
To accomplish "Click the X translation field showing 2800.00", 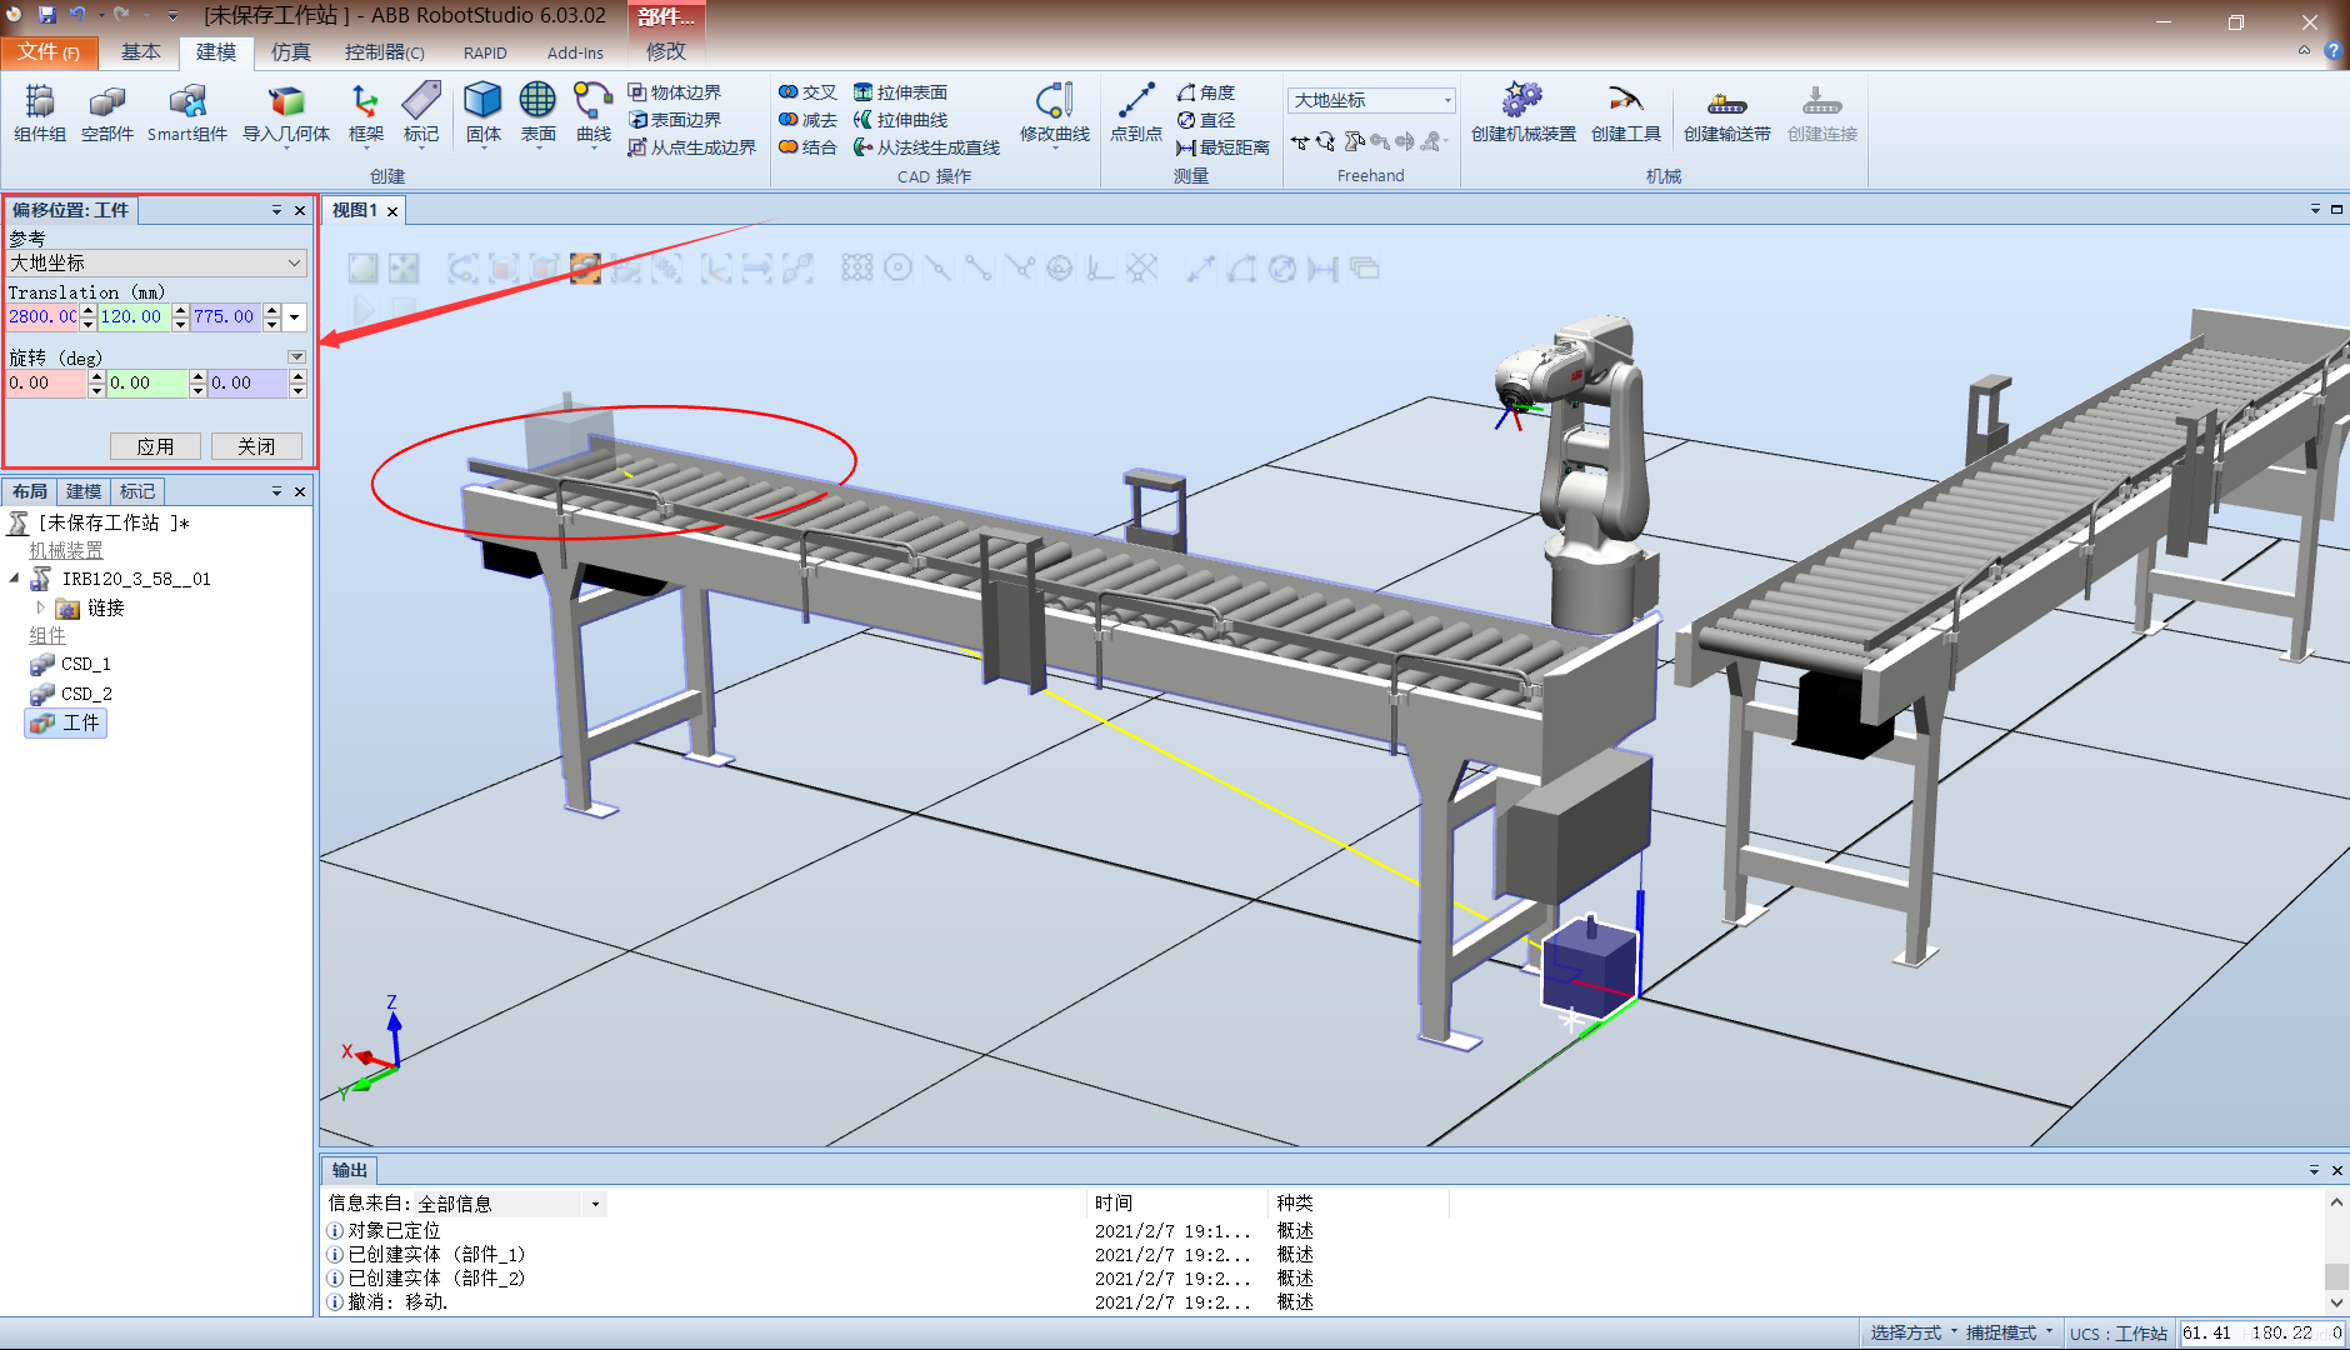I will (x=41, y=317).
